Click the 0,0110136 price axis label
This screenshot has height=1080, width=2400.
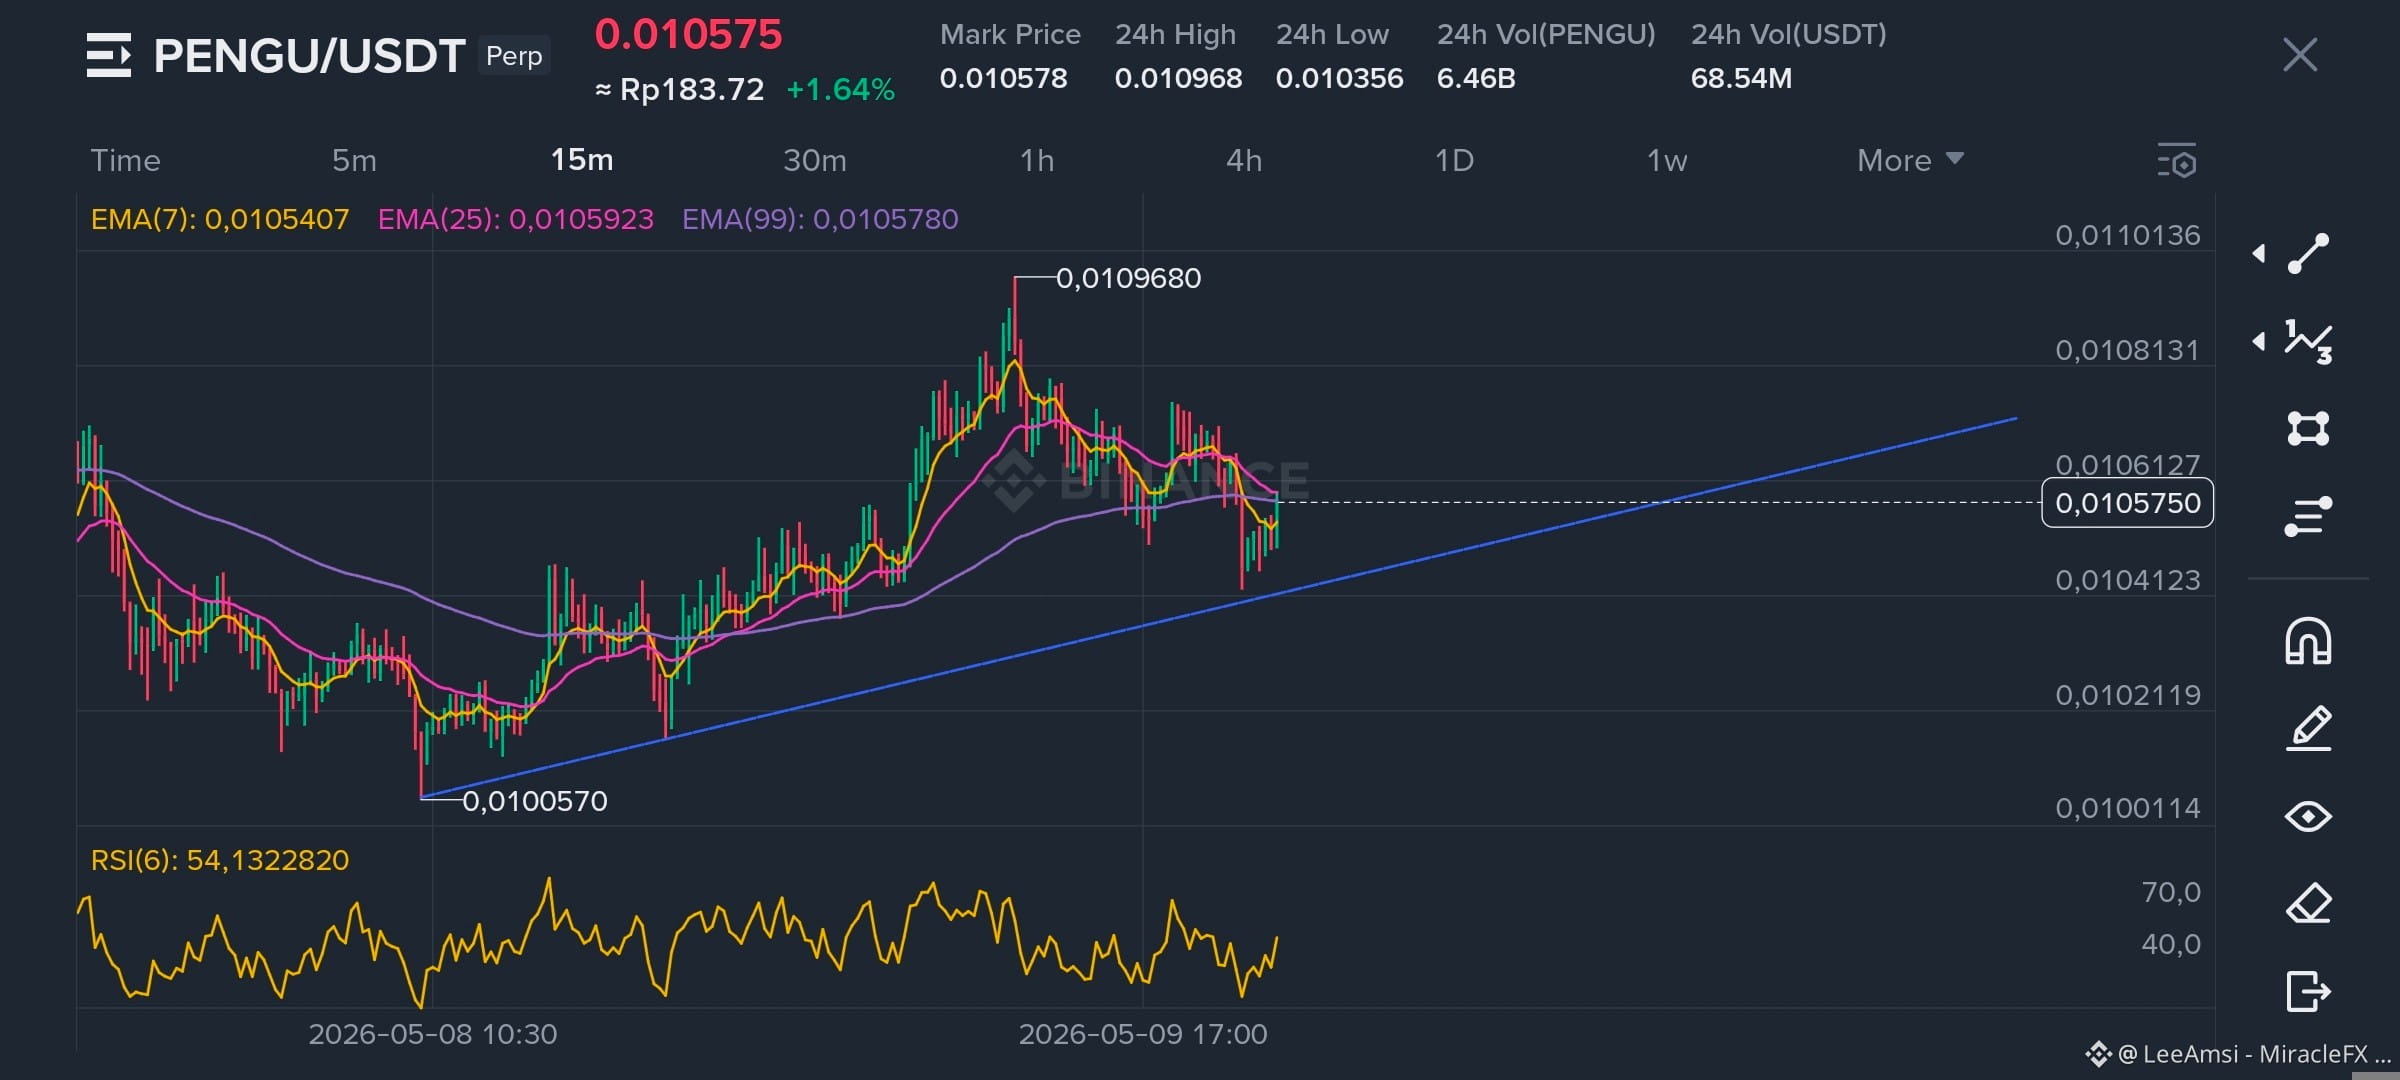click(x=2127, y=235)
